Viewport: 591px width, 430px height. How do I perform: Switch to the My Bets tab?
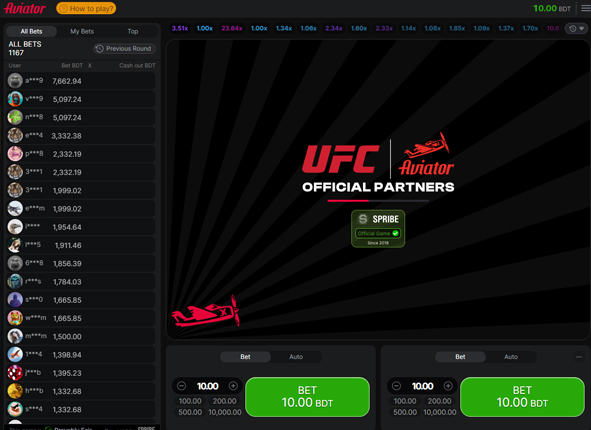point(82,31)
